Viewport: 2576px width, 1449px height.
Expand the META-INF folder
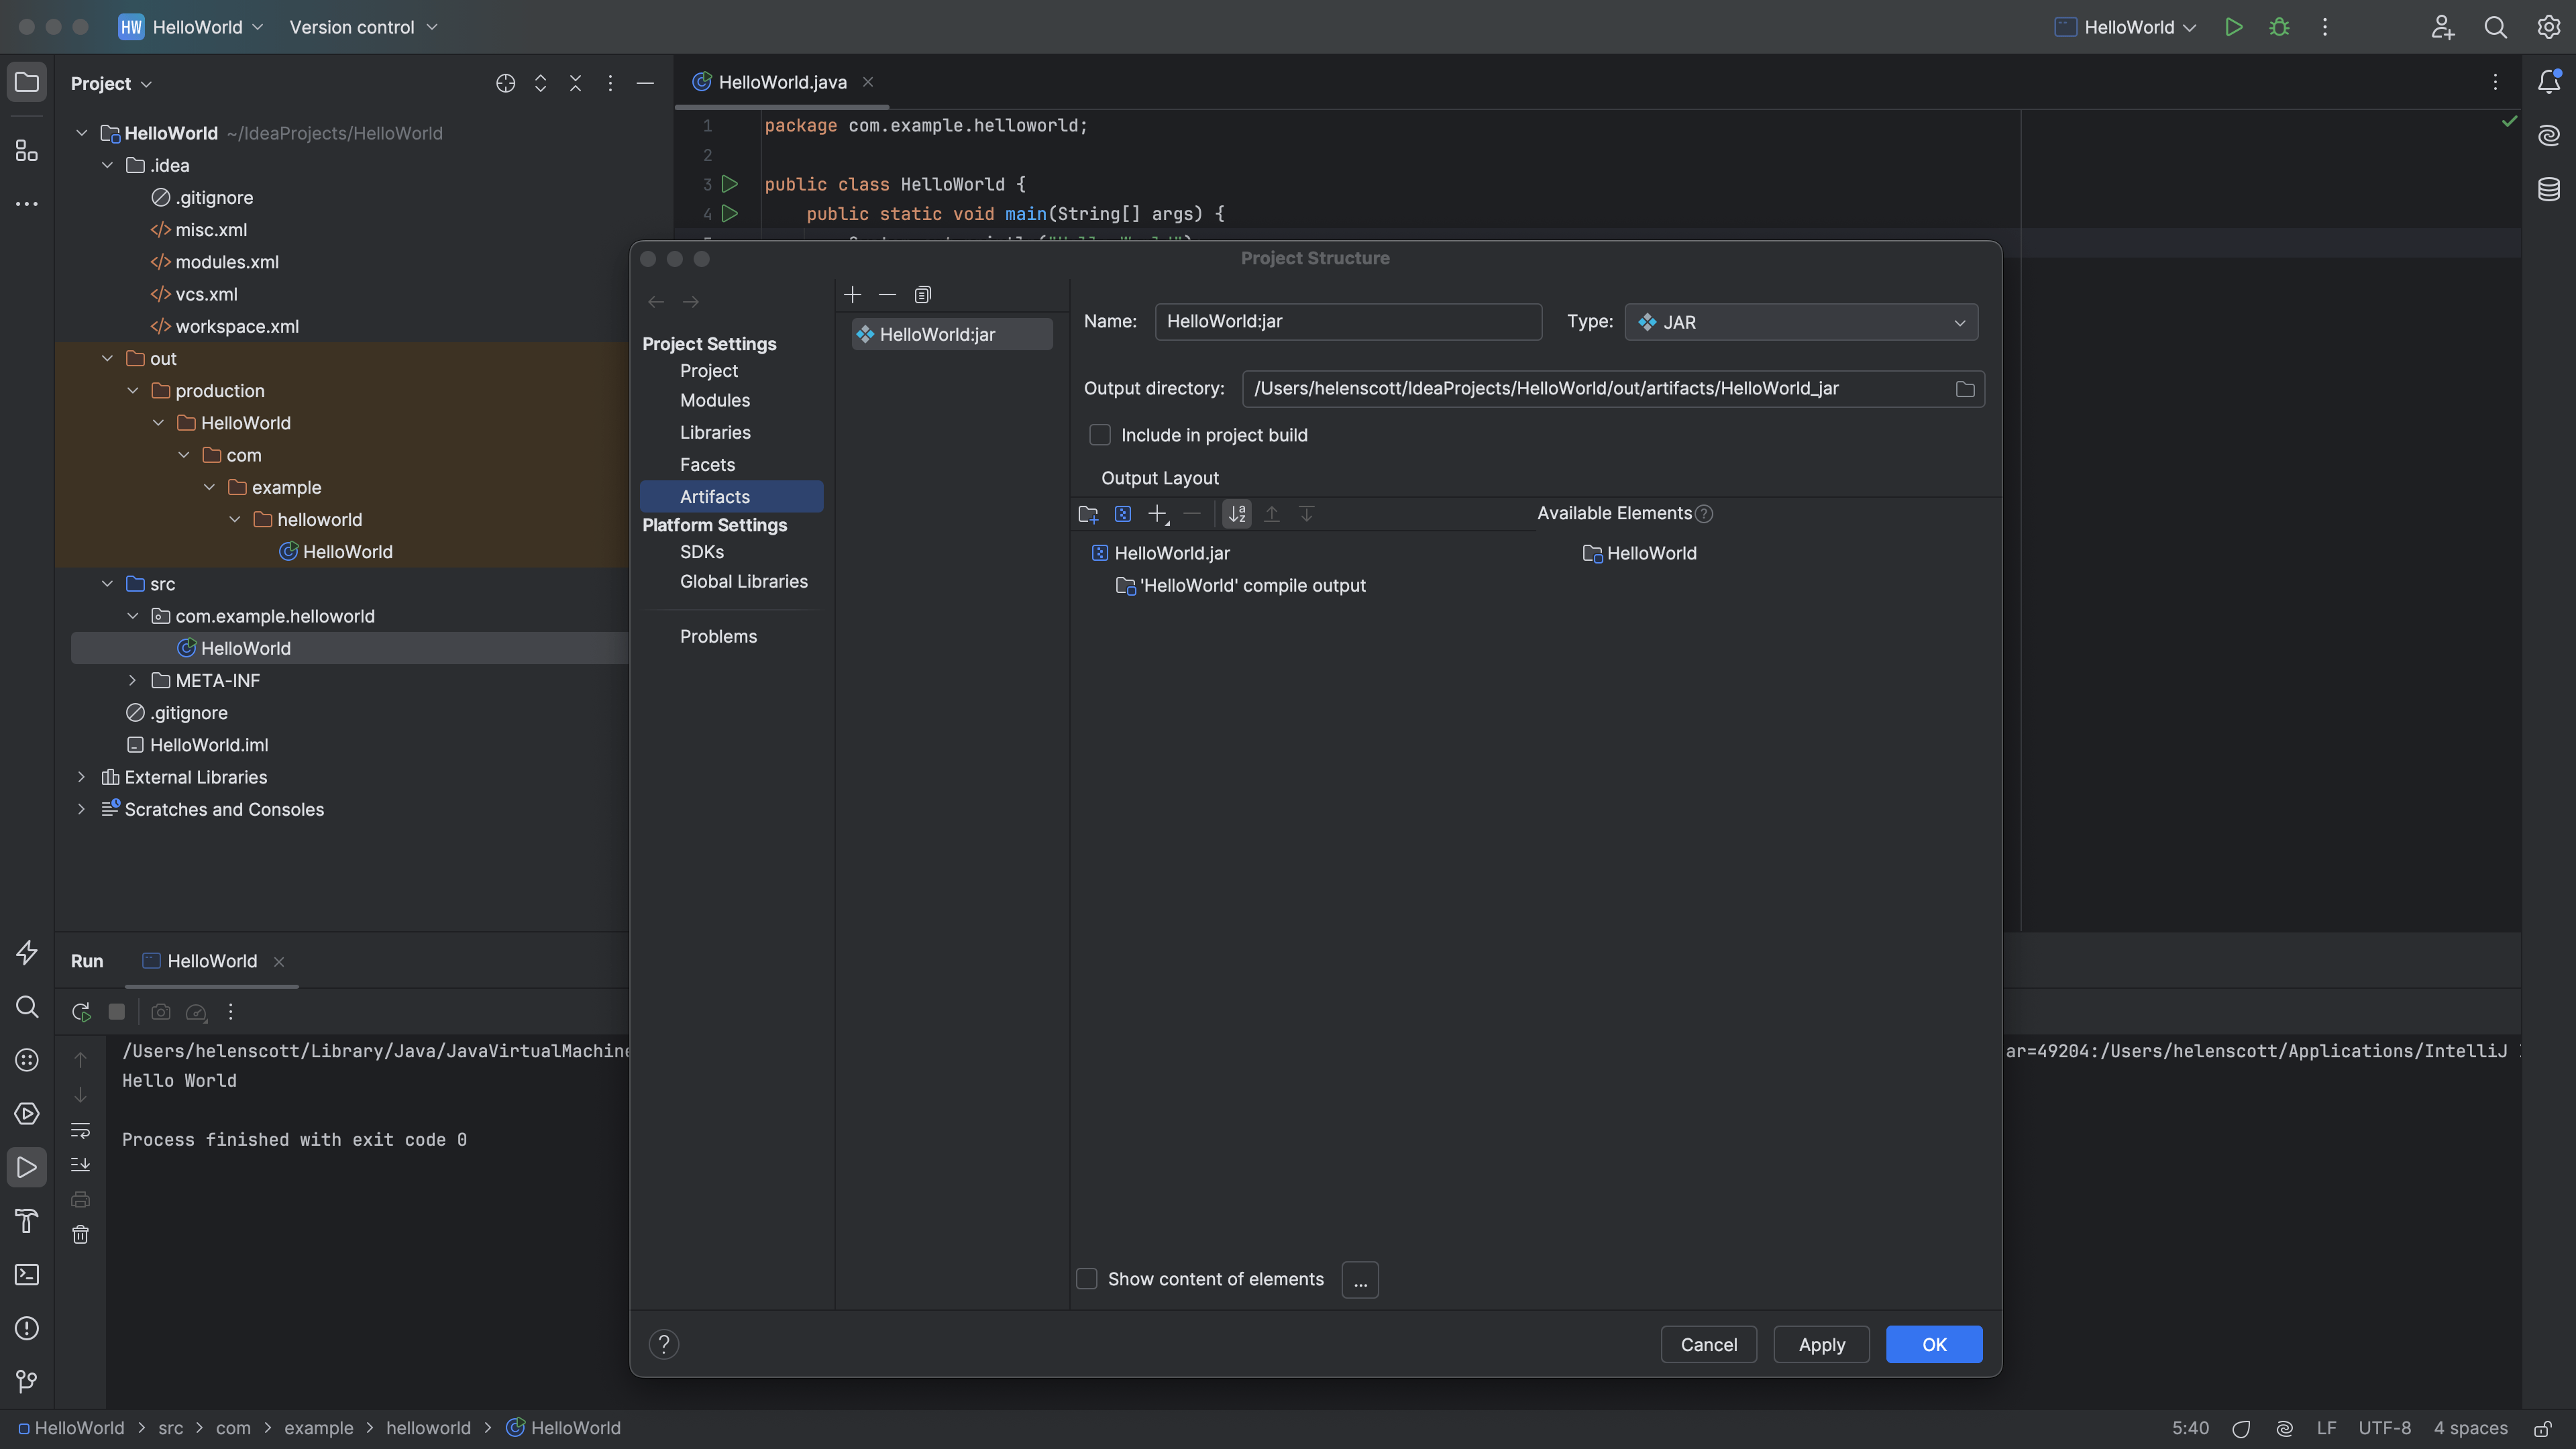pos(133,680)
